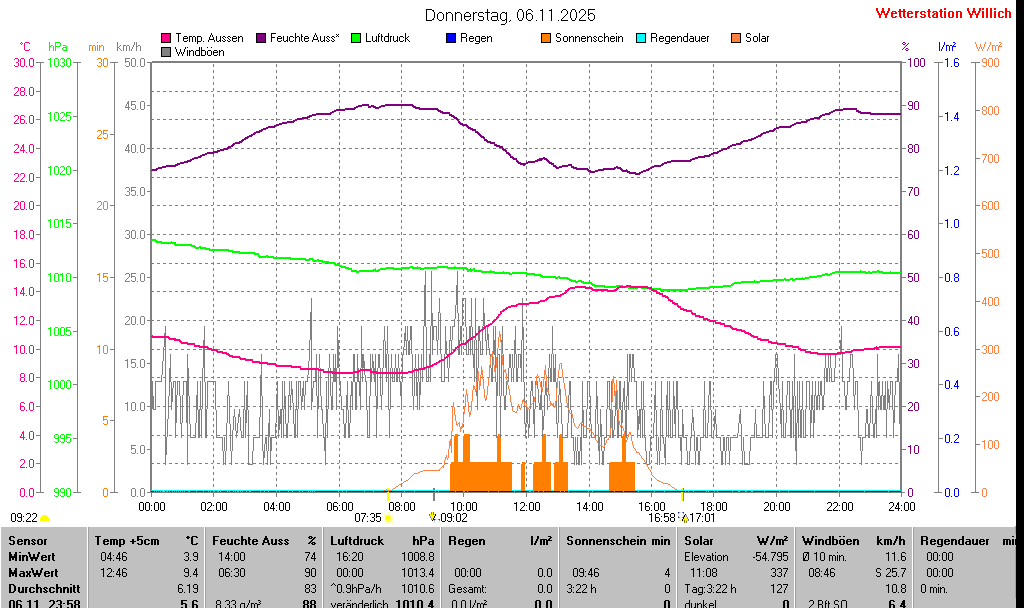Image resolution: width=1024 pixels, height=608 pixels.
Task: Click the hPa axis unit label
Action: click(x=58, y=47)
